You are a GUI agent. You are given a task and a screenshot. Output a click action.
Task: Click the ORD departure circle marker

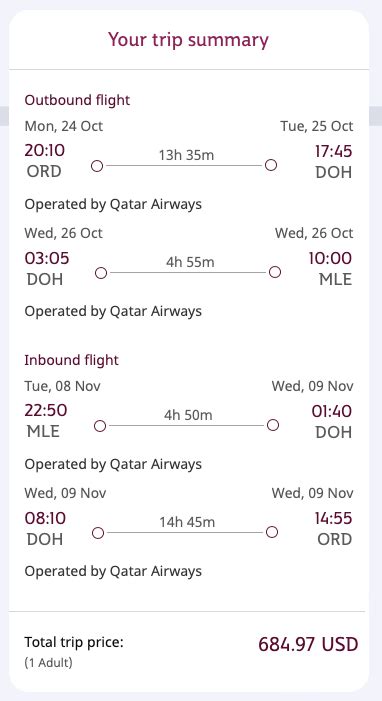click(x=97, y=166)
